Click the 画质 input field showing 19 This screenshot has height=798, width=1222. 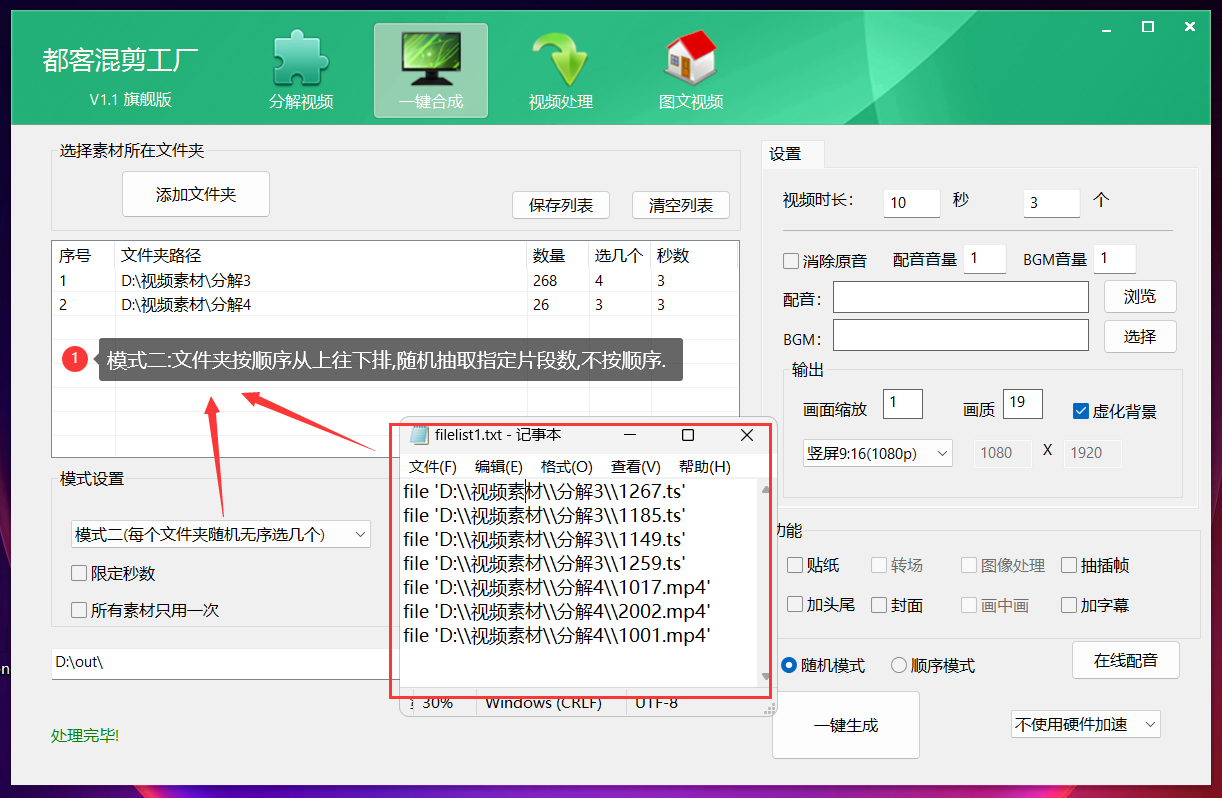(1023, 404)
